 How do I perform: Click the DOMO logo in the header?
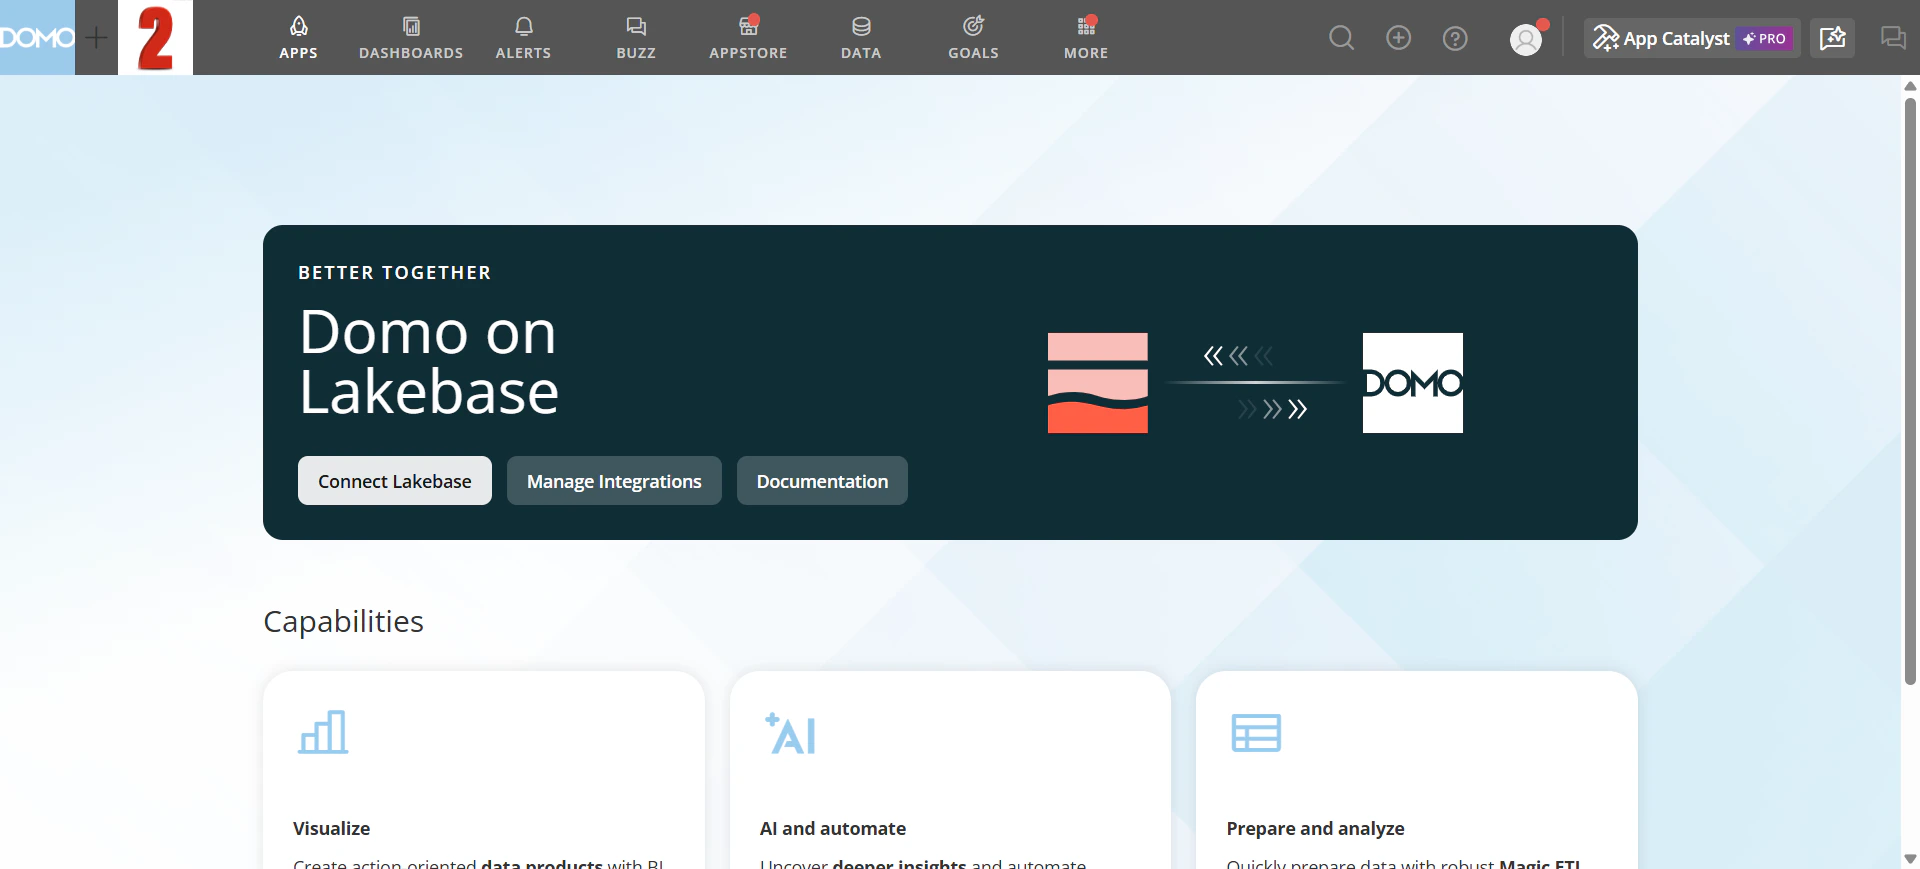point(37,37)
